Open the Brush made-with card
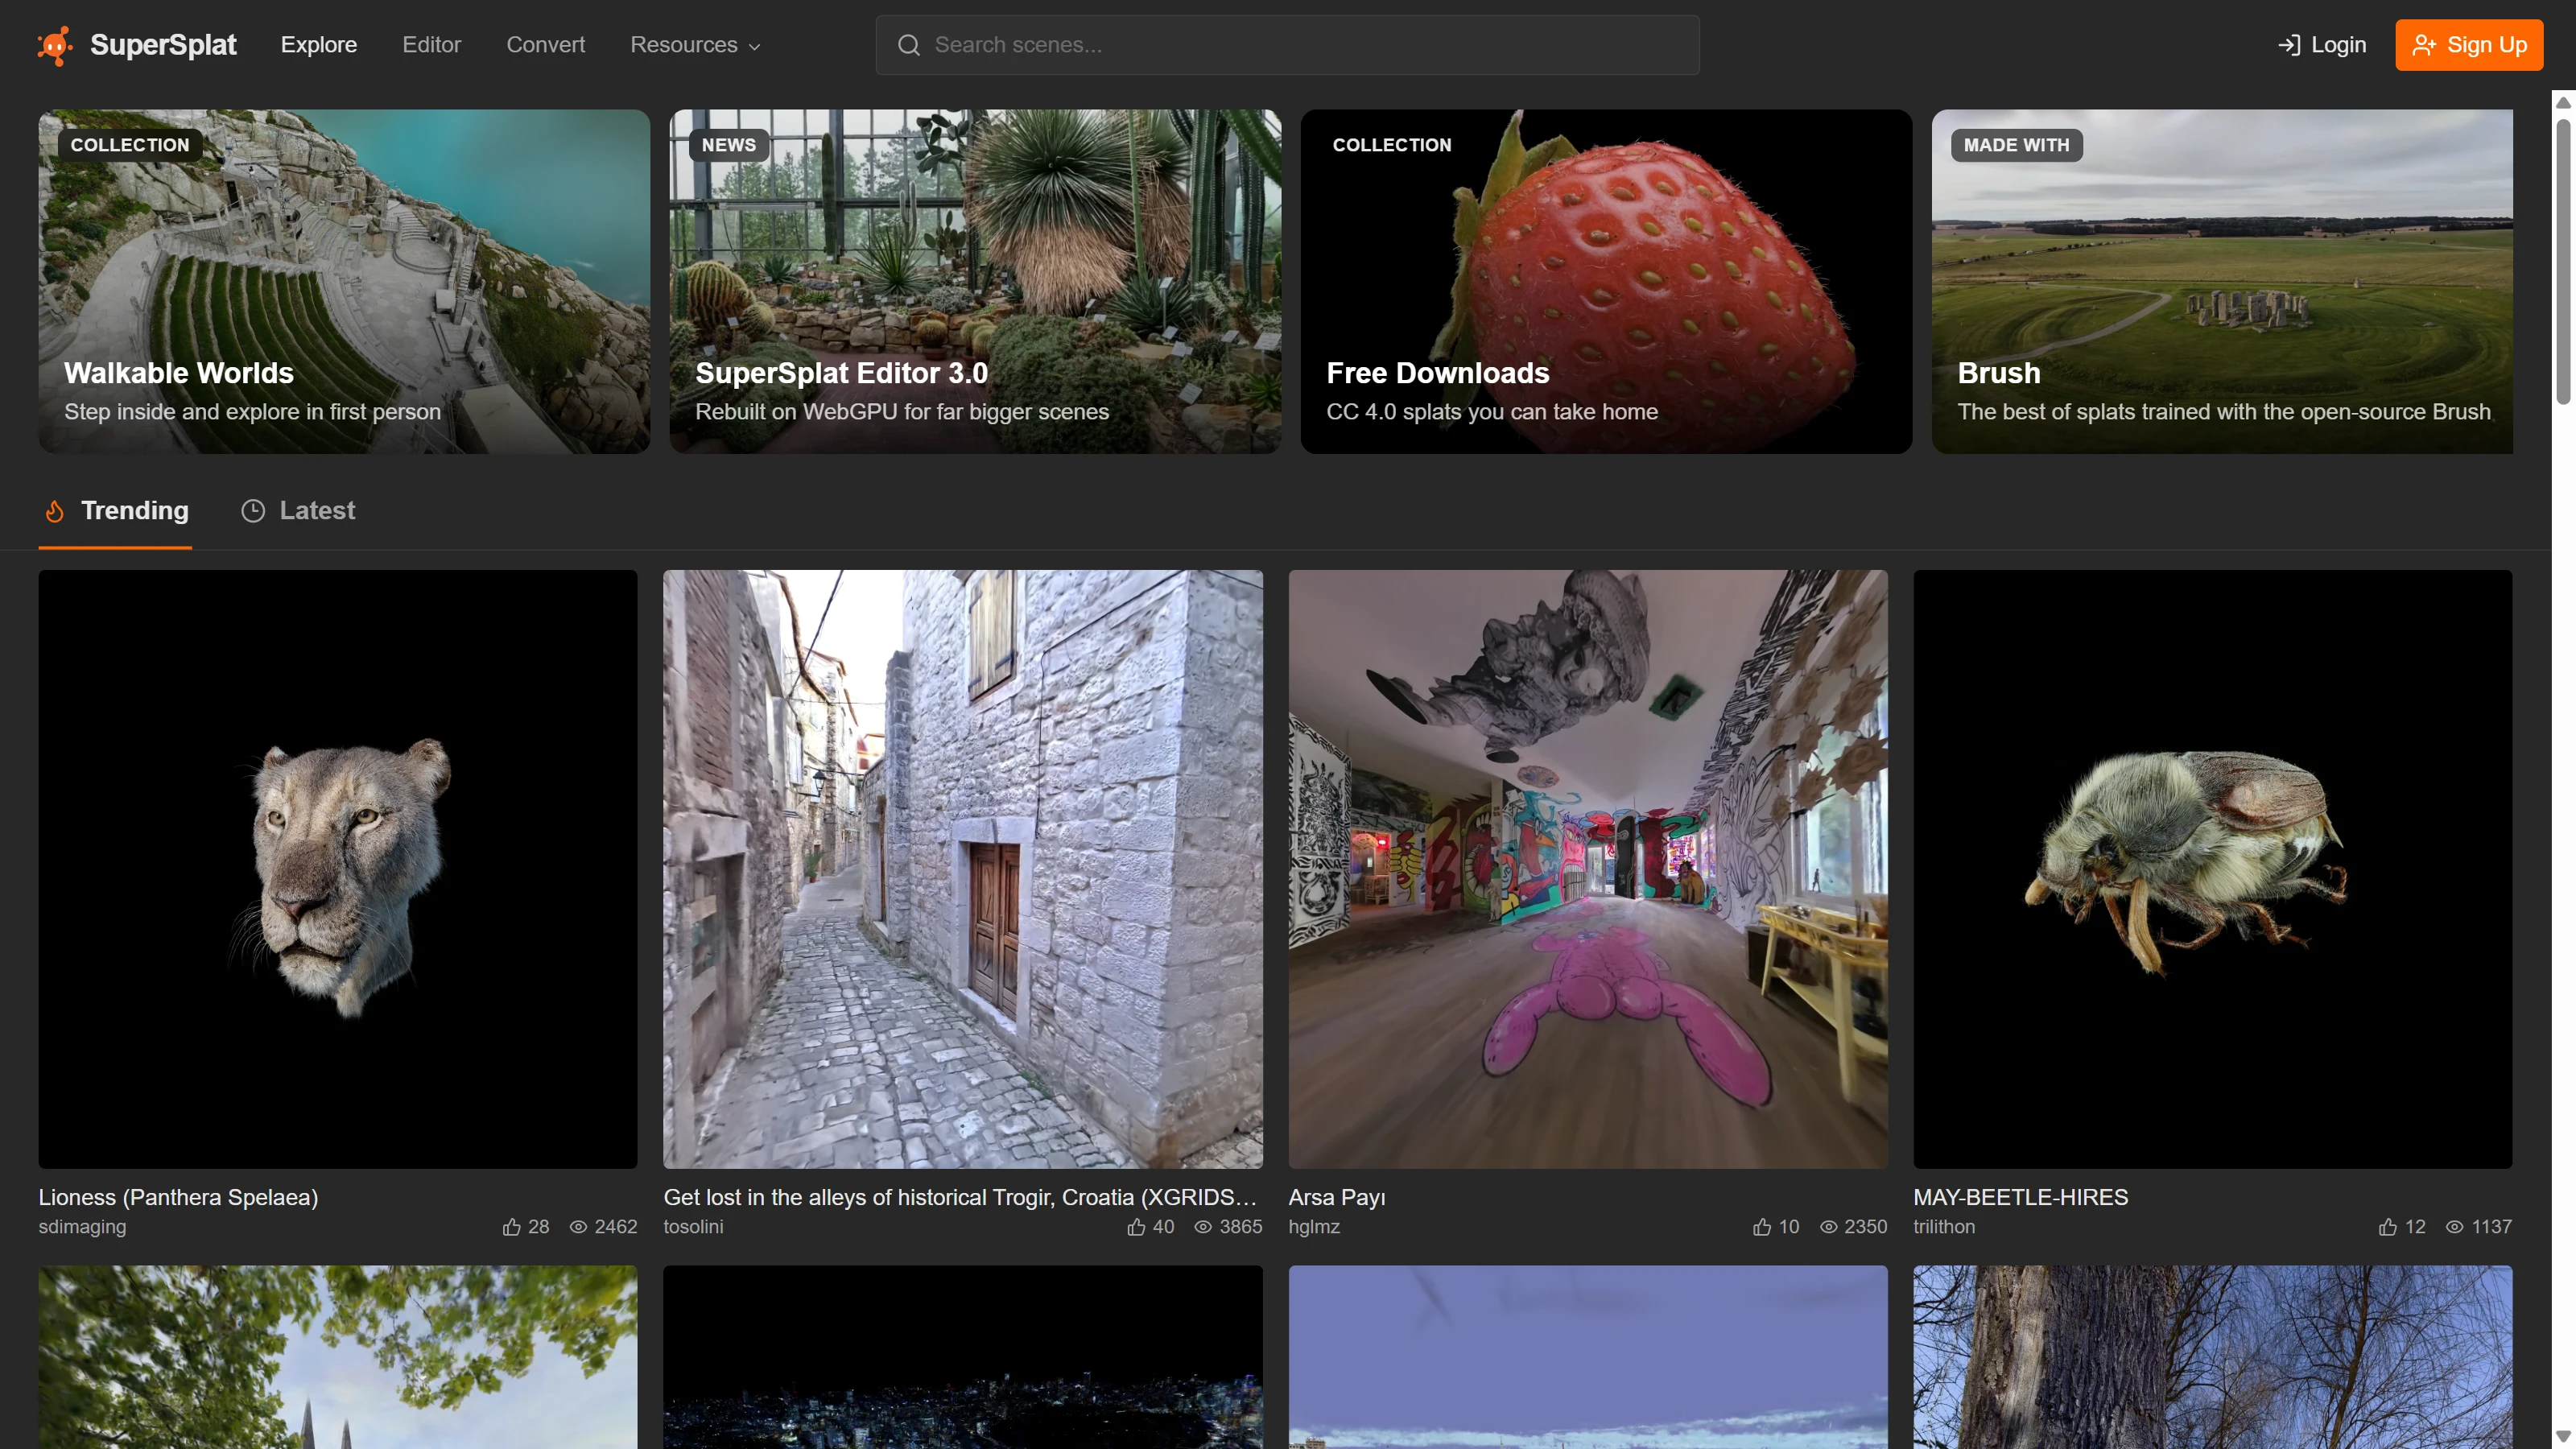This screenshot has height=1449, width=2576. (x=2222, y=282)
